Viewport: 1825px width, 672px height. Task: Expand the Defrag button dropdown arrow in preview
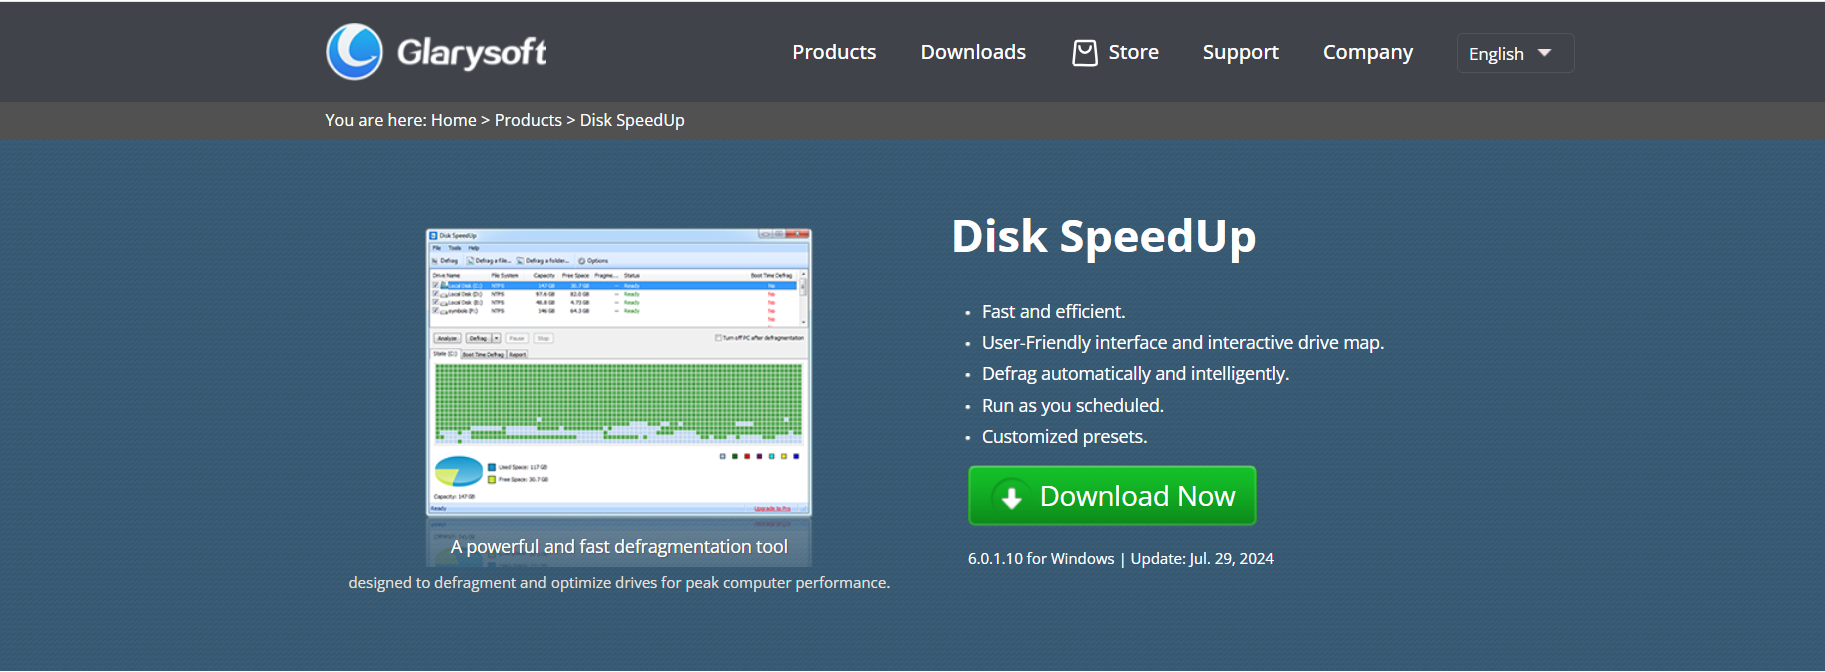pyautogui.click(x=497, y=338)
